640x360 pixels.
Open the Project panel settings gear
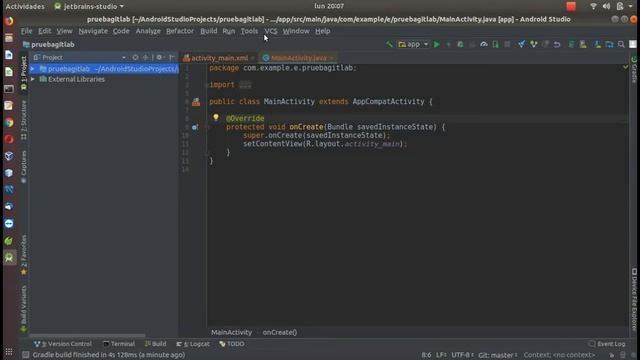pyautogui.click(x=159, y=58)
